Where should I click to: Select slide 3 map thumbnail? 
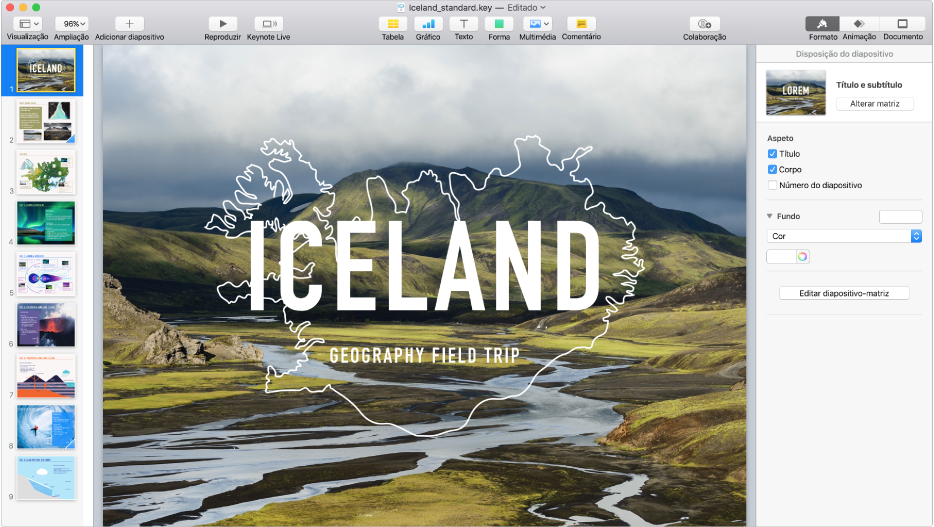[x=46, y=172]
